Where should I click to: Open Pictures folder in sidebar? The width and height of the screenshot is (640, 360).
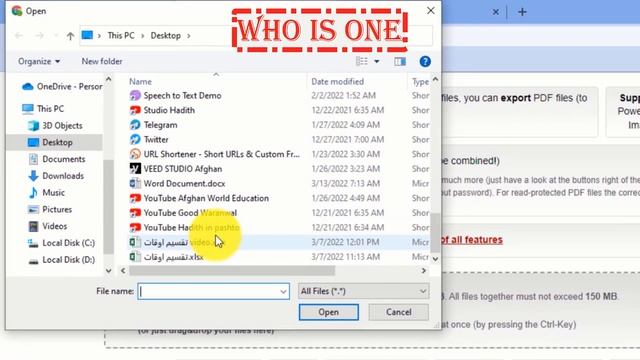pos(49,209)
